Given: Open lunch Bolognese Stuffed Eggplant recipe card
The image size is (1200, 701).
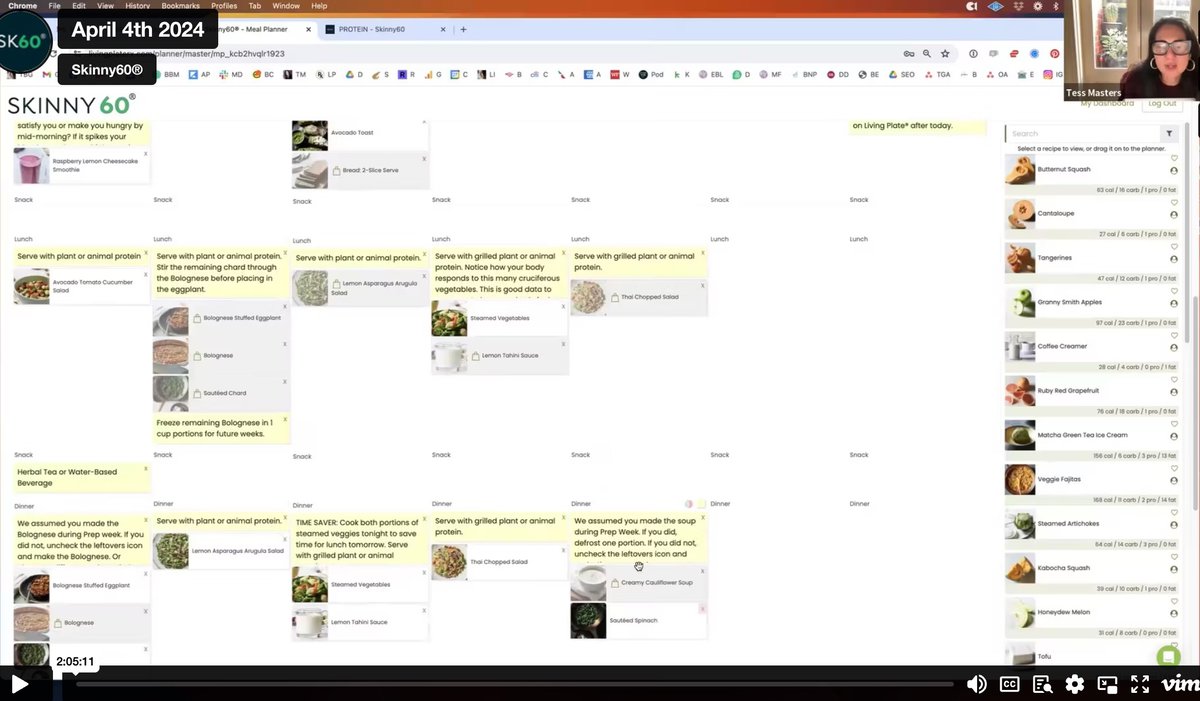Looking at the screenshot, I should tap(221, 318).
